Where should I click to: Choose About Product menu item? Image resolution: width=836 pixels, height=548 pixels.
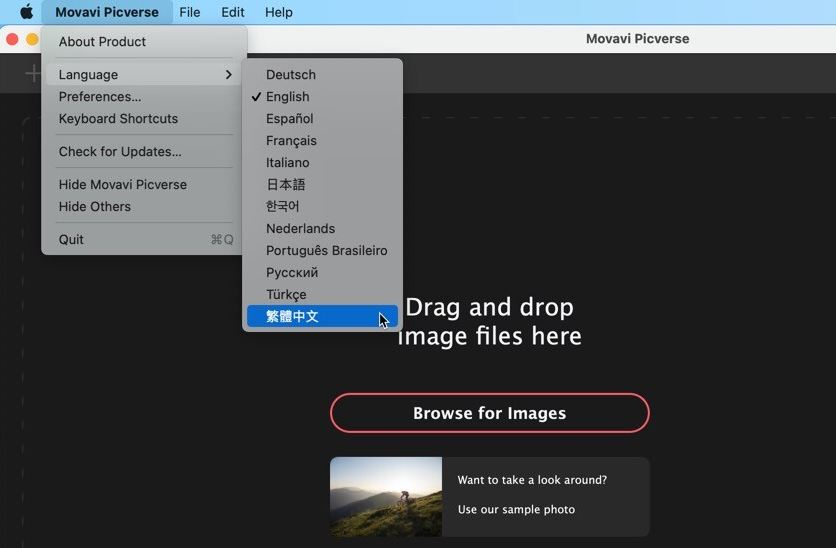click(x=144, y=42)
